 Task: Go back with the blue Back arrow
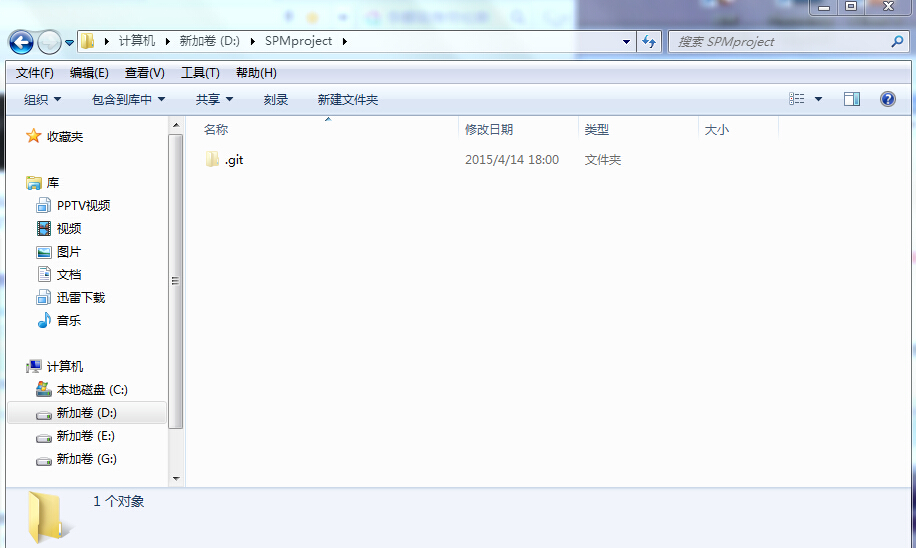tap(21, 42)
